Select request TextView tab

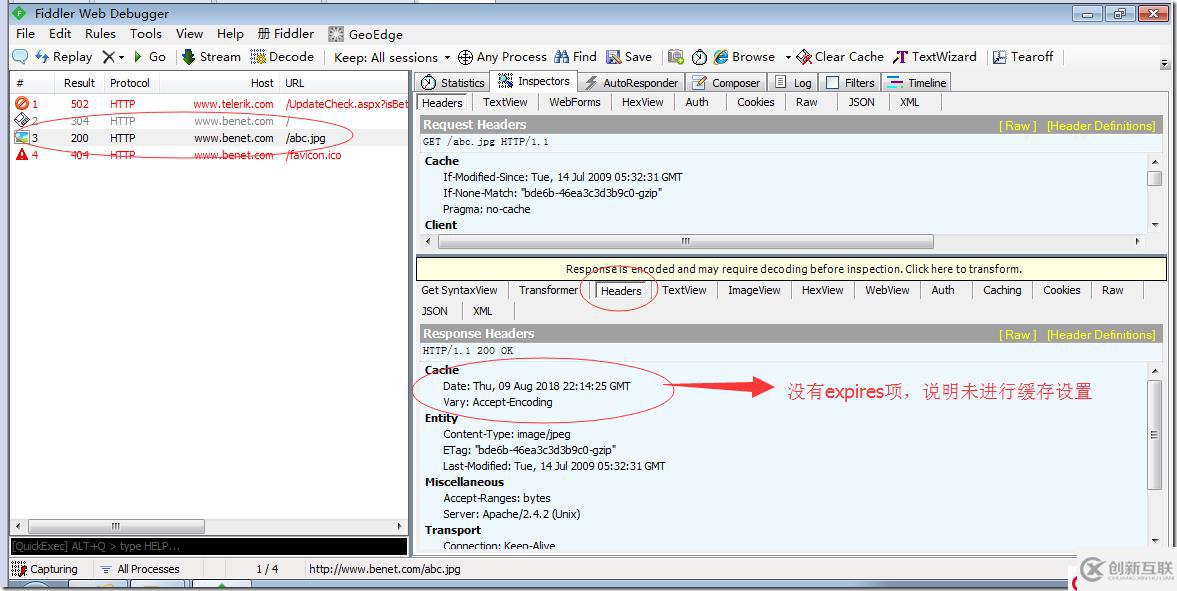click(505, 102)
